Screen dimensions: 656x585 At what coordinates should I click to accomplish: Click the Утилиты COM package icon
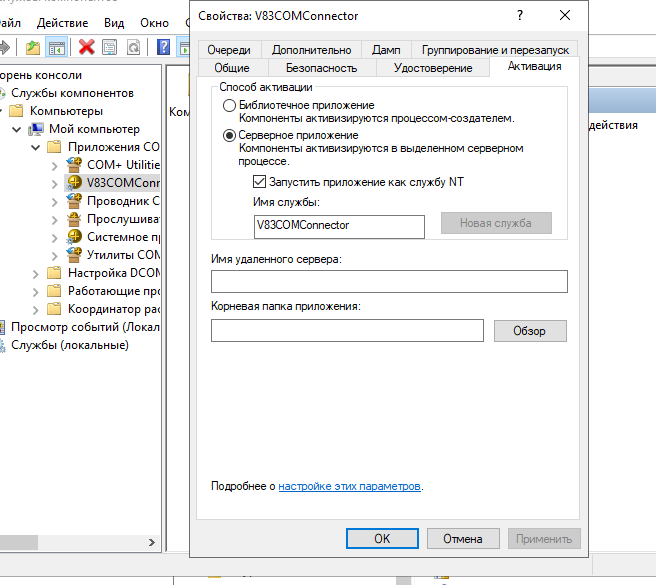coord(74,254)
